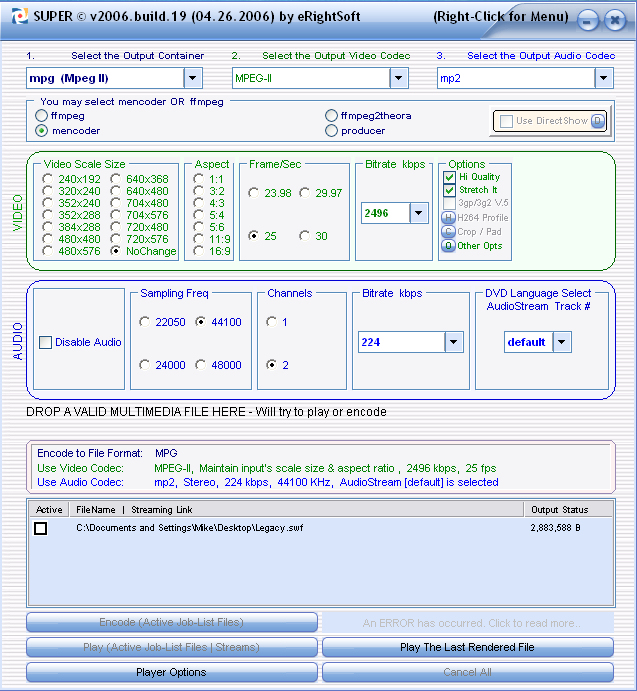Set aspect ratio to 16:9
The width and height of the screenshot is (637, 691).
pyautogui.click(x=198, y=251)
